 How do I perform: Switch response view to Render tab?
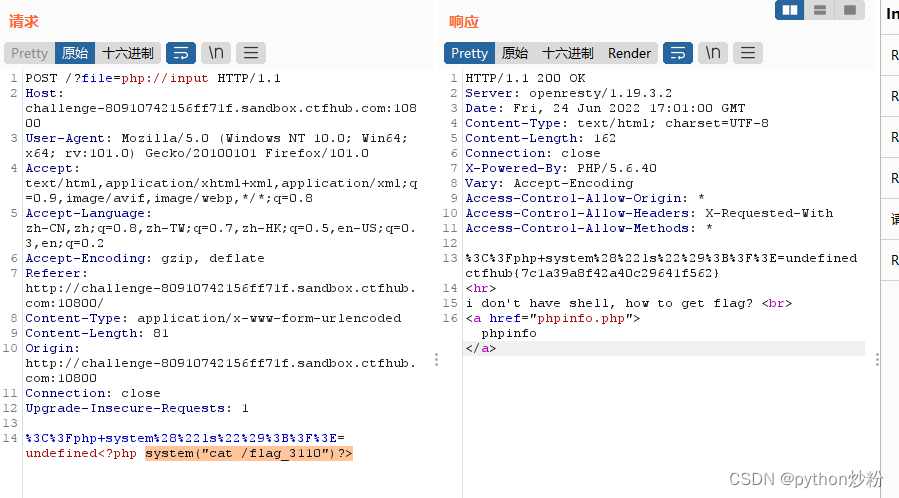629,53
